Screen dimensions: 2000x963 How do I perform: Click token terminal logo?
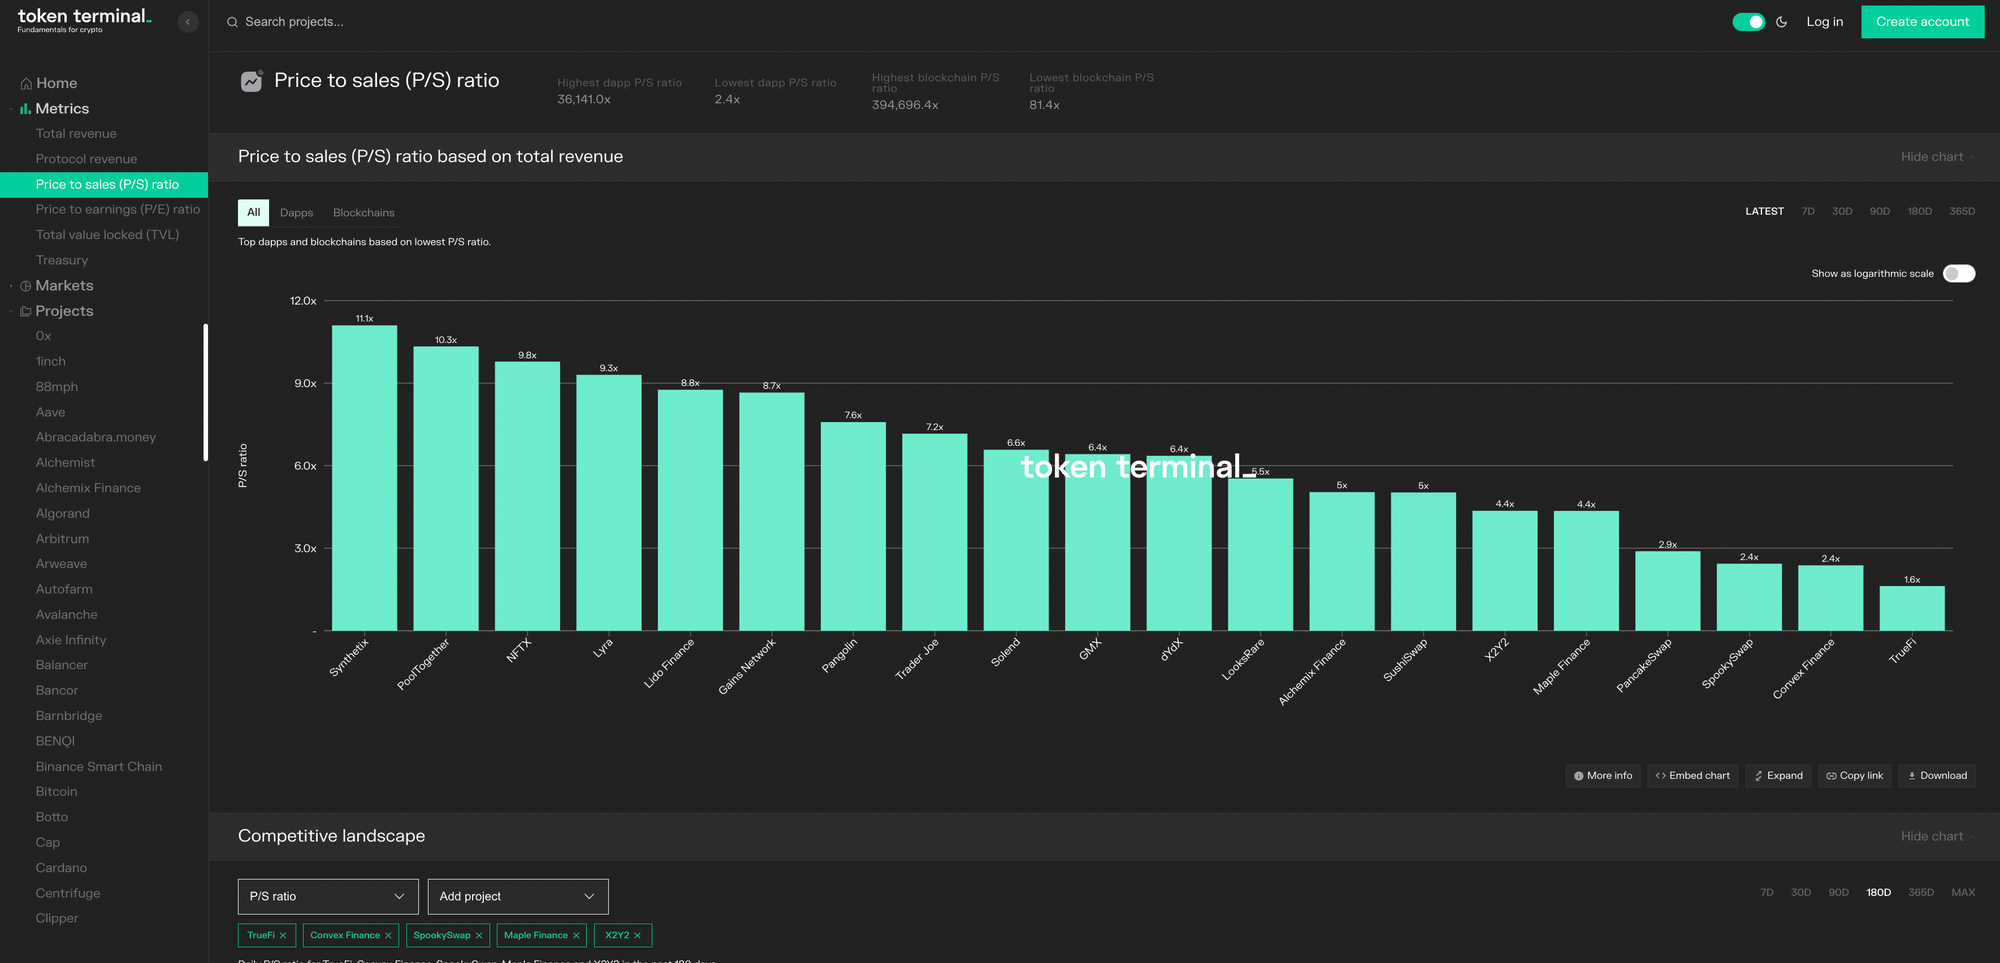pyautogui.click(x=84, y=20)
